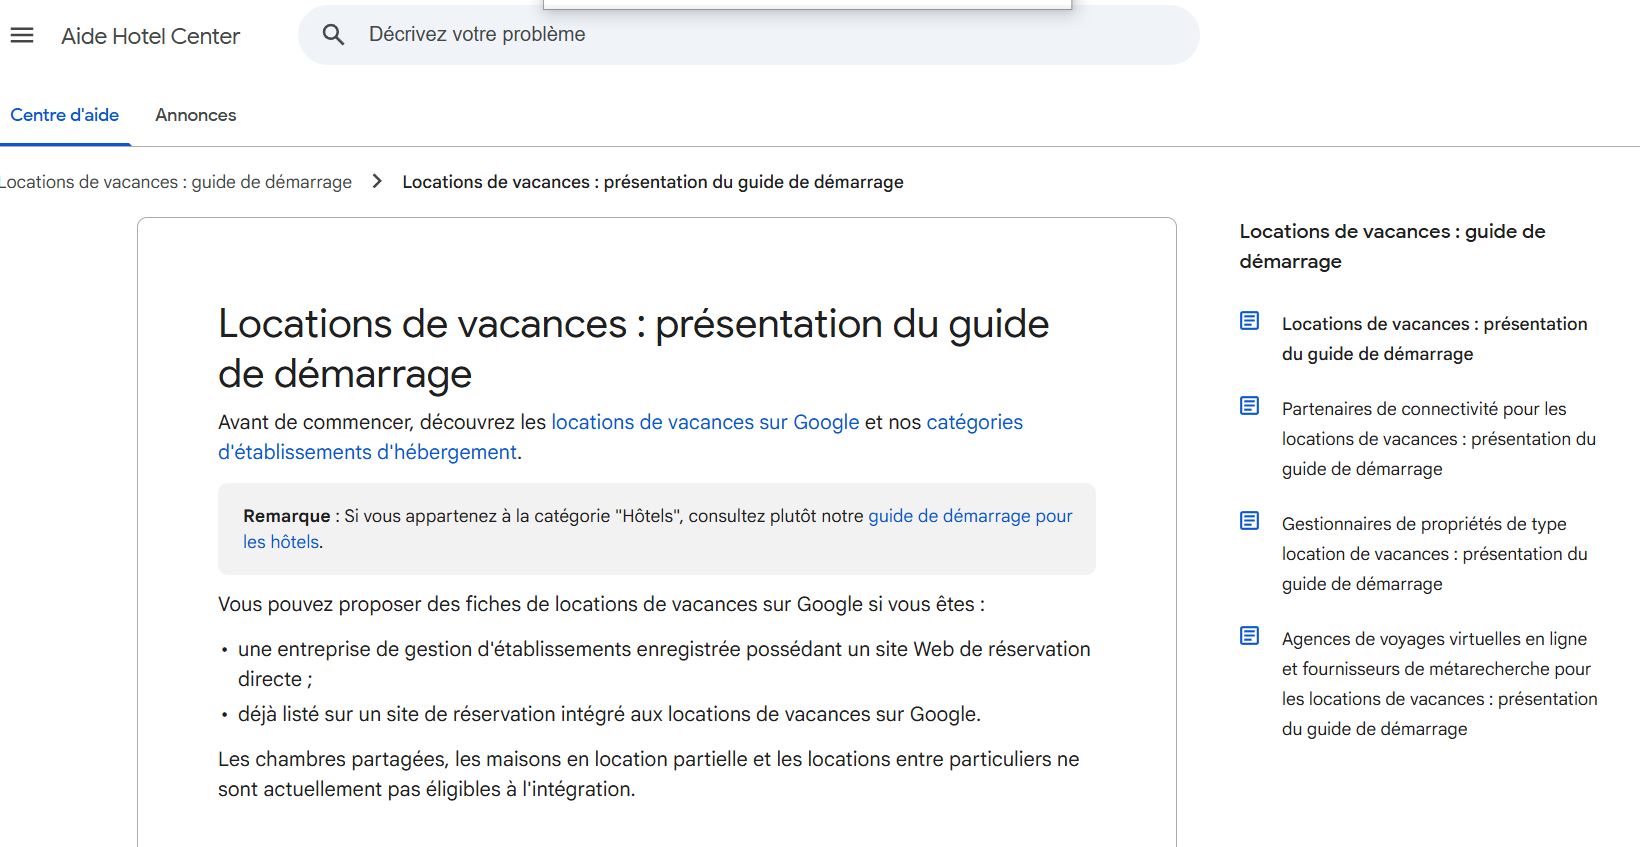Switch to the Centre d'aide tab
This screenshot has width=1640, height=847.
coord(65,115)
